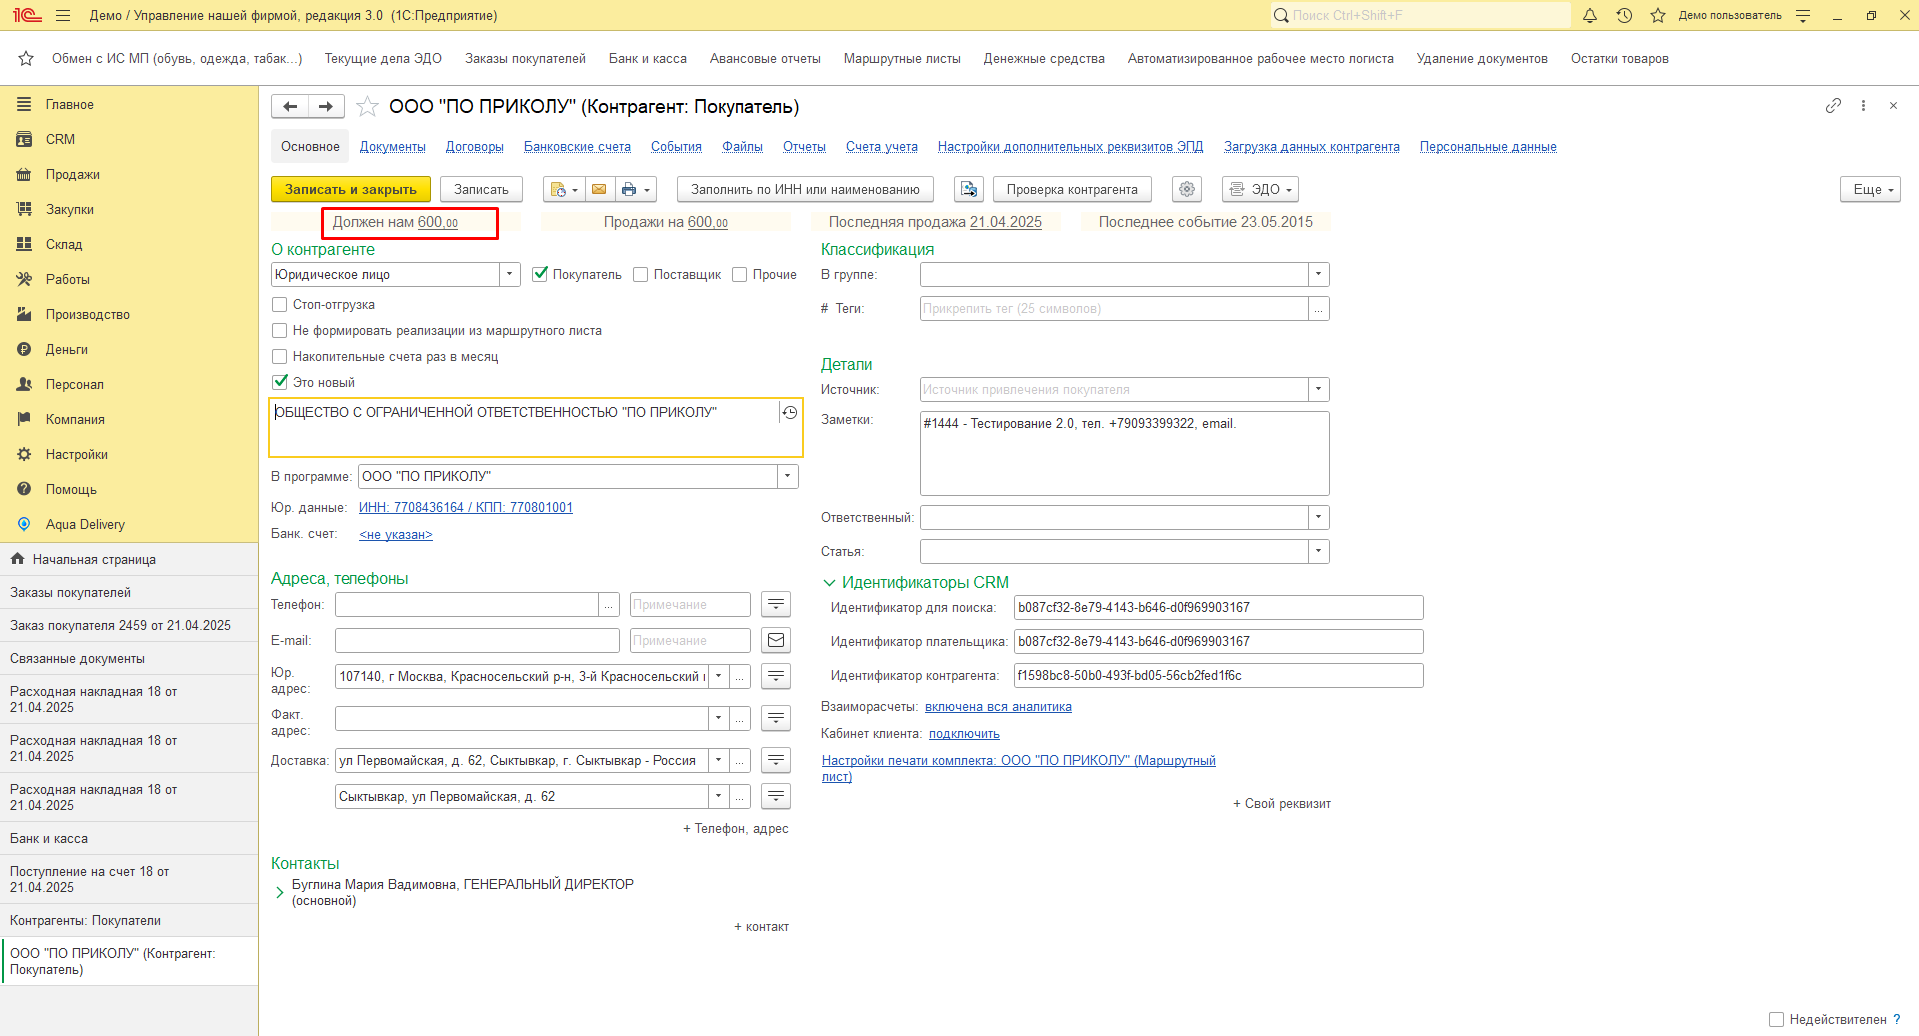Go forward with the right arrow button

(x=326, y=106)
